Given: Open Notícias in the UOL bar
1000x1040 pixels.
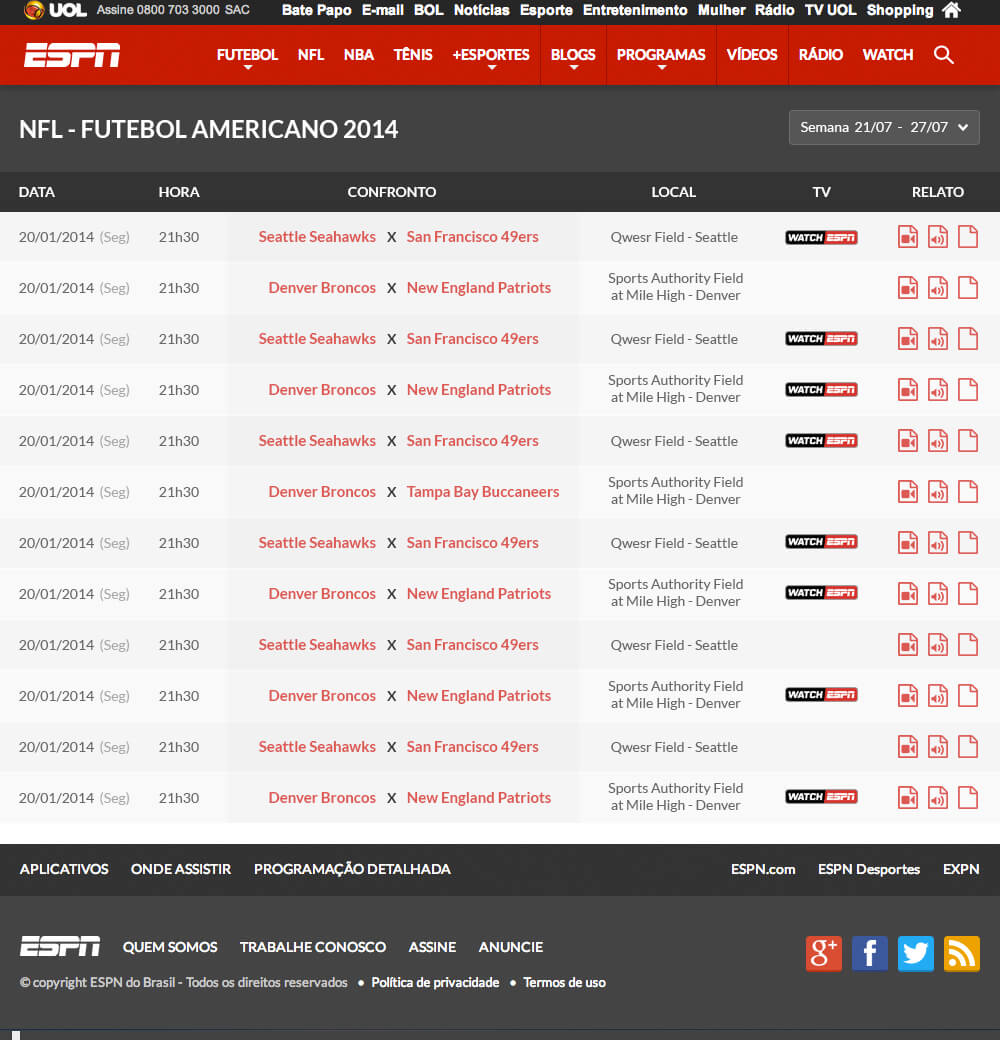Looking at the screenshot, I should tap(481, 10).
